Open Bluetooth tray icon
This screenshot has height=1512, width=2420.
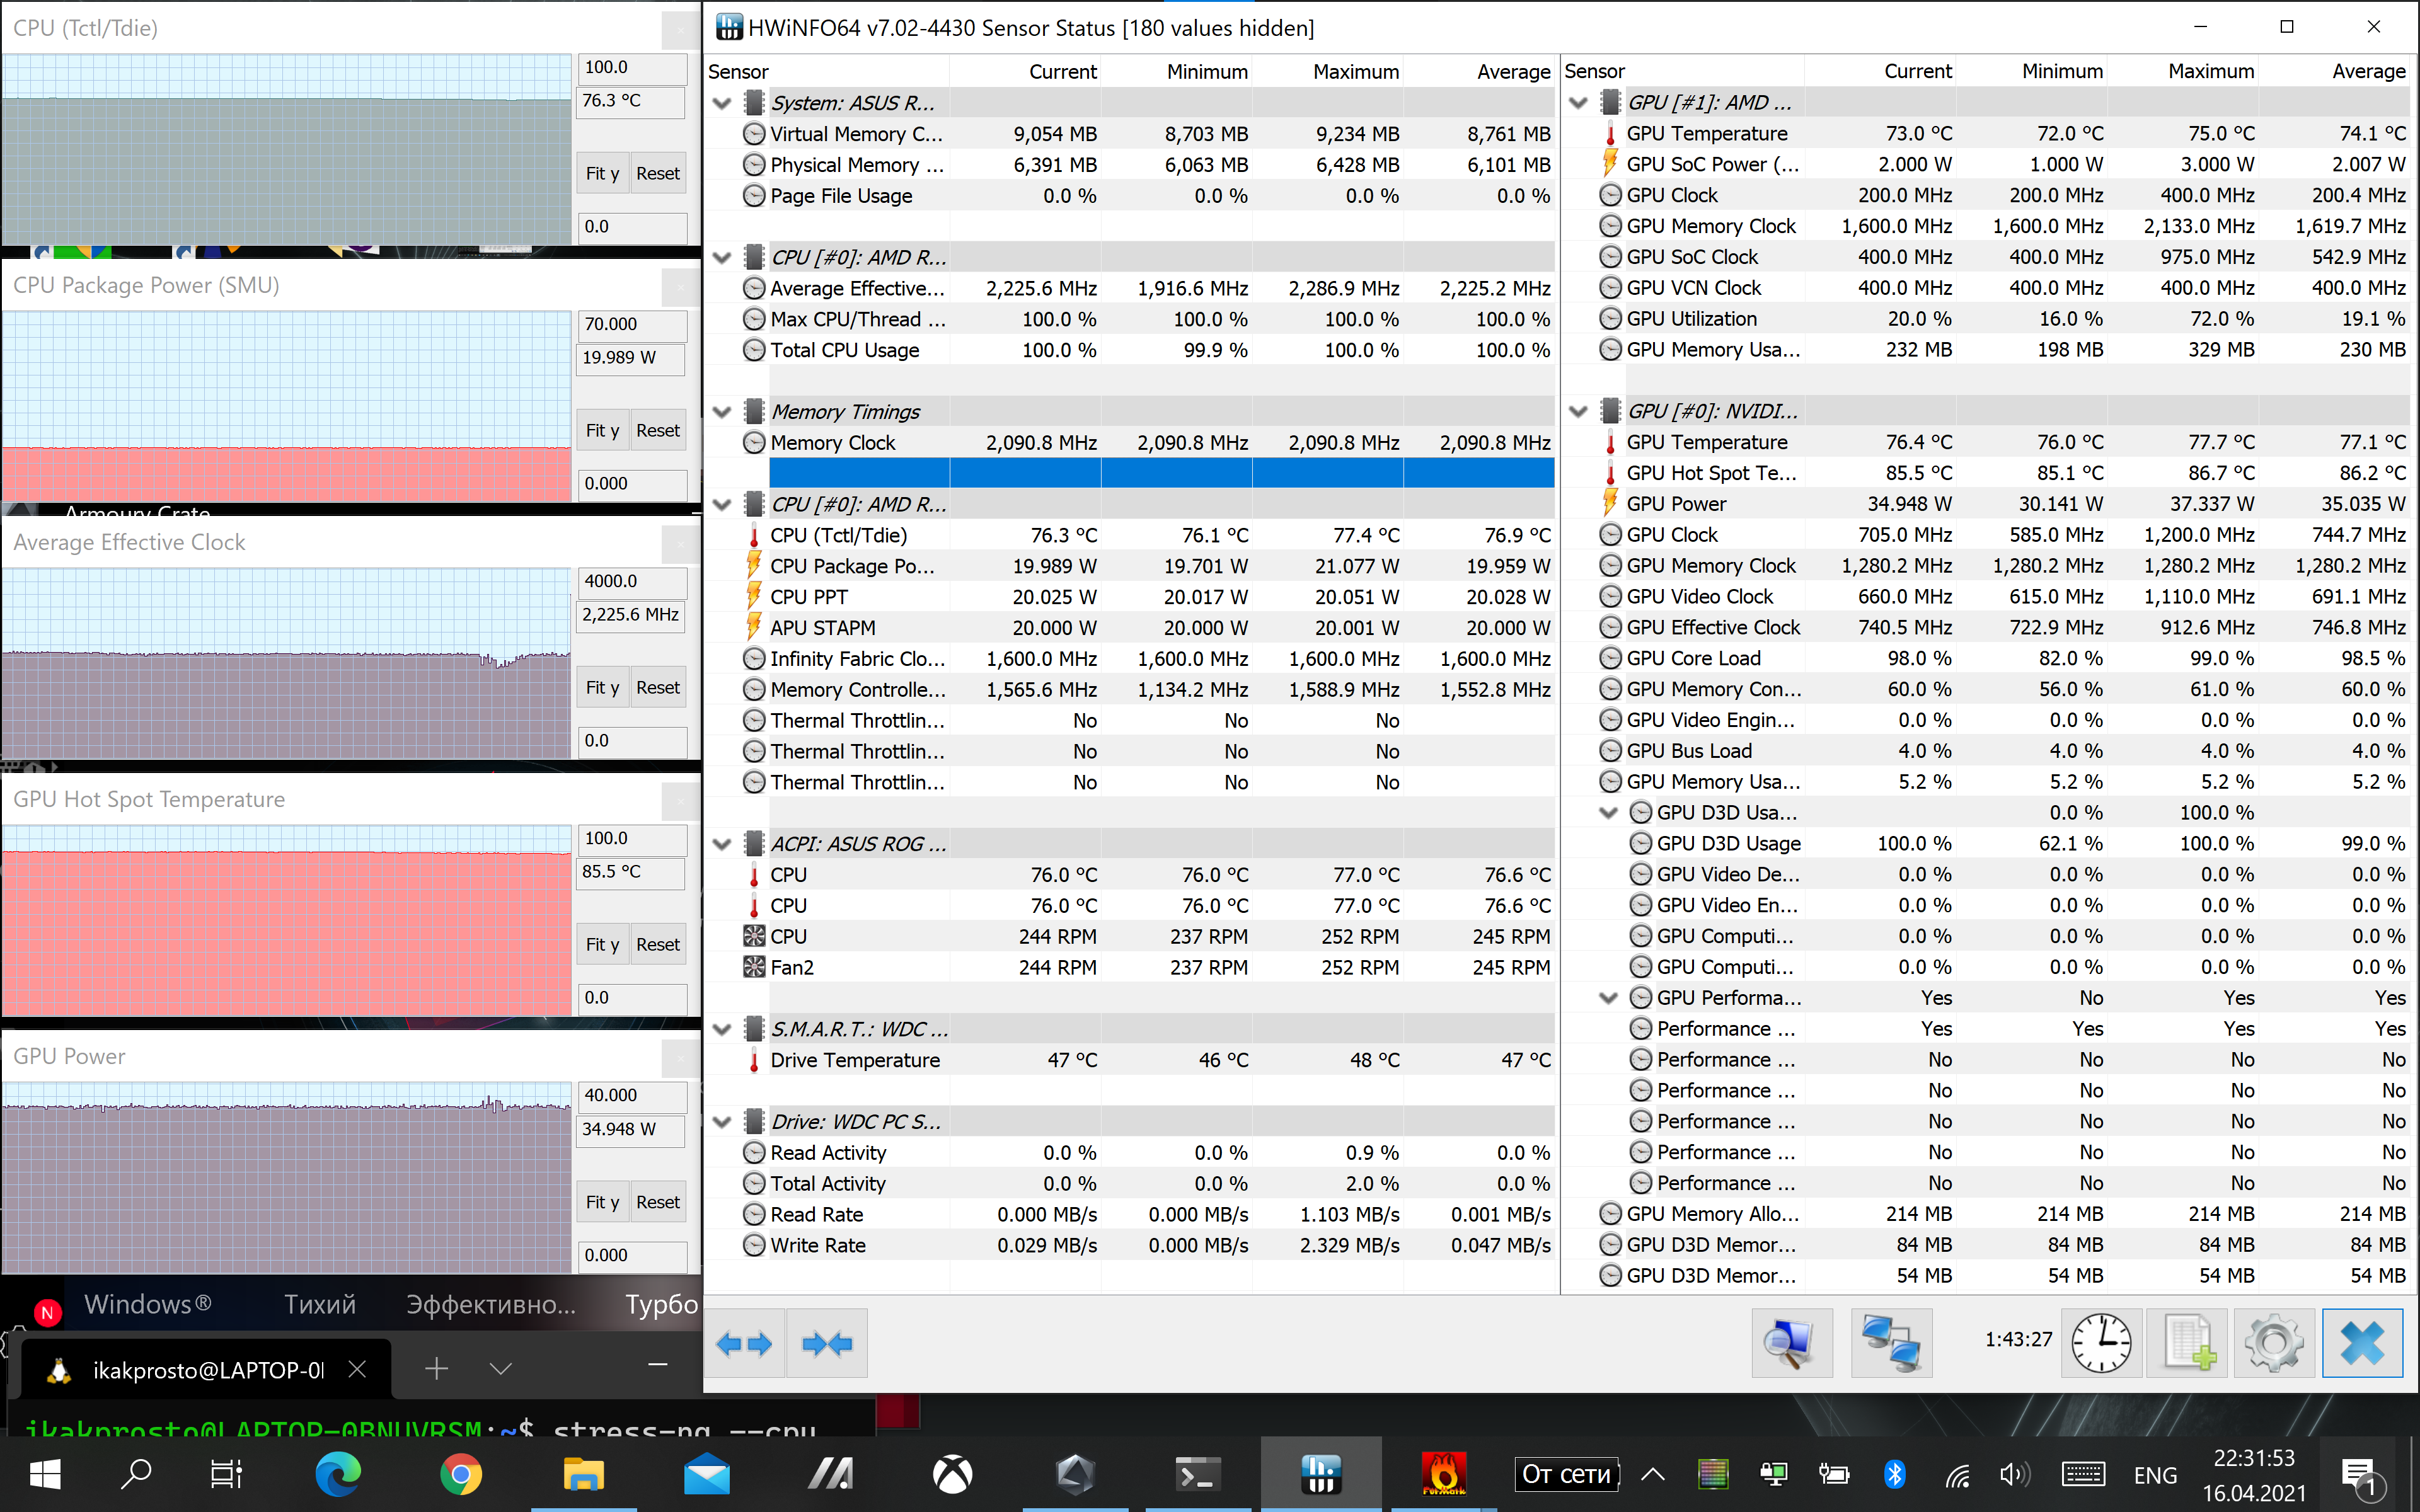coord(1894,1474)
